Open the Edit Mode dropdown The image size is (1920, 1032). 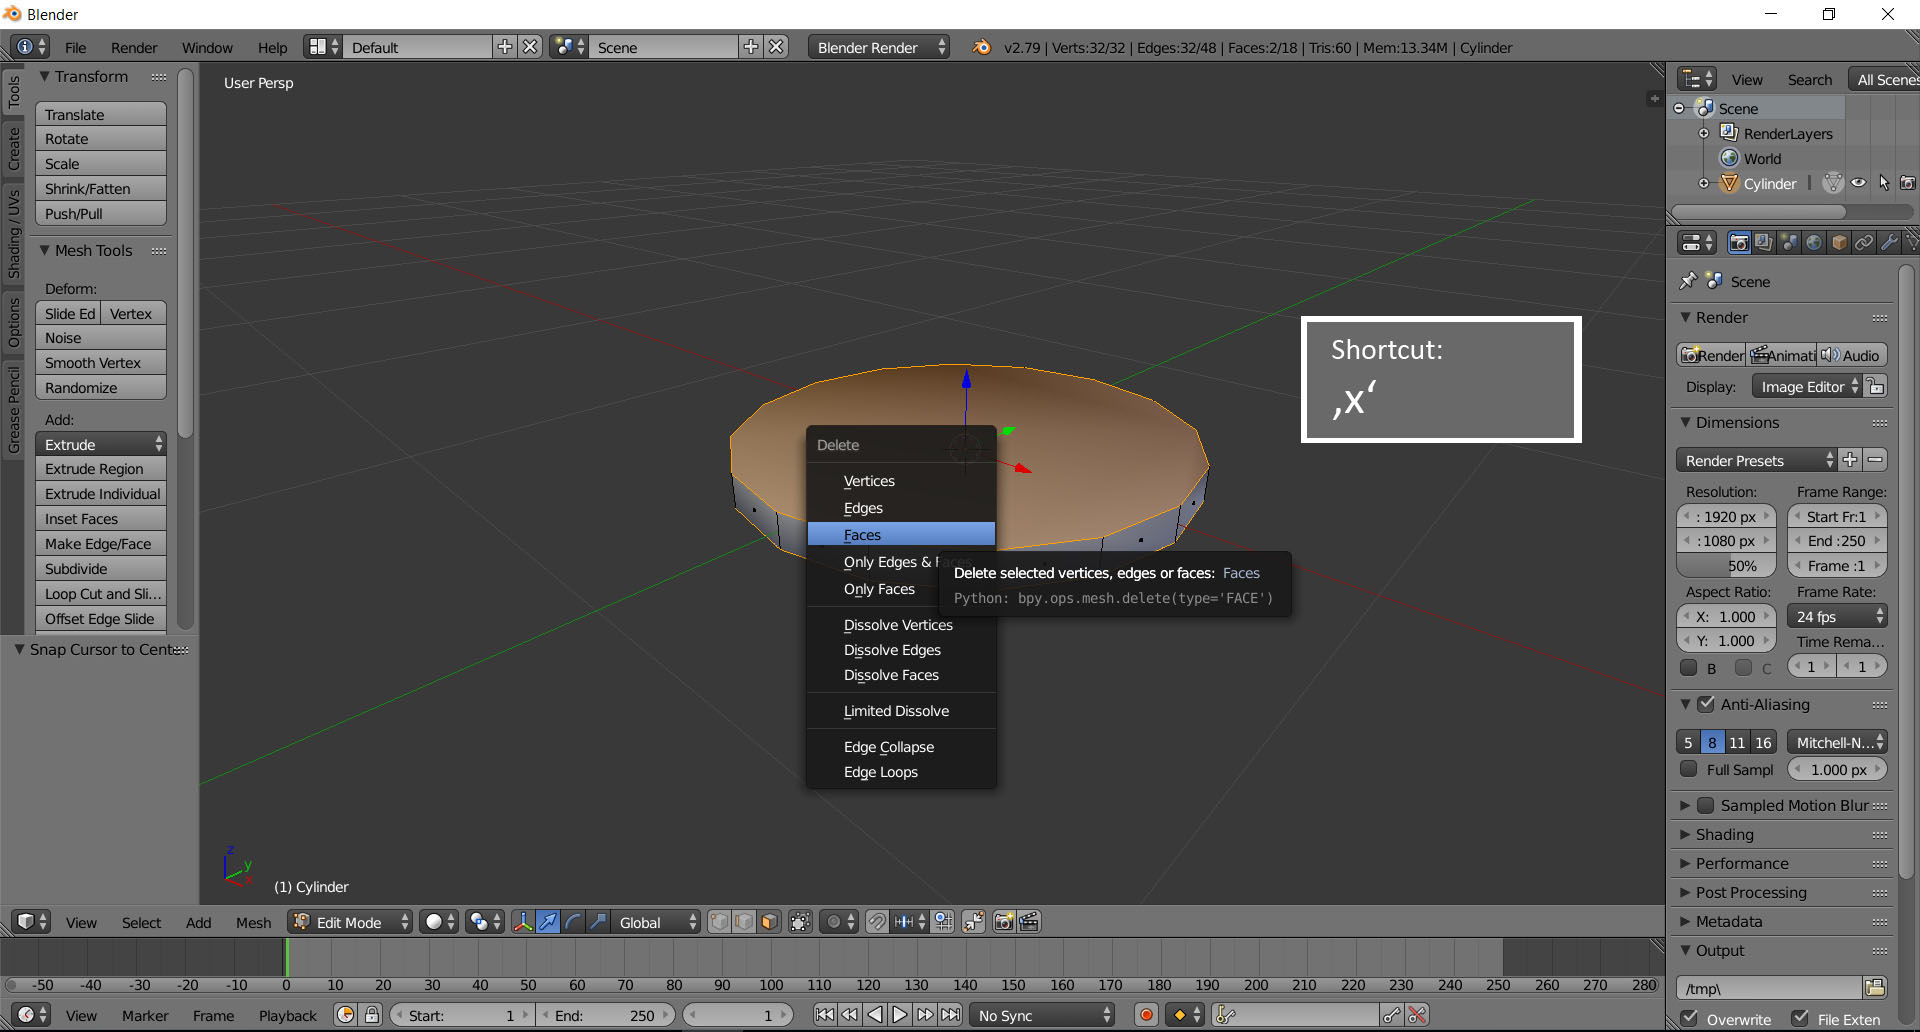(x=350, y=922)
